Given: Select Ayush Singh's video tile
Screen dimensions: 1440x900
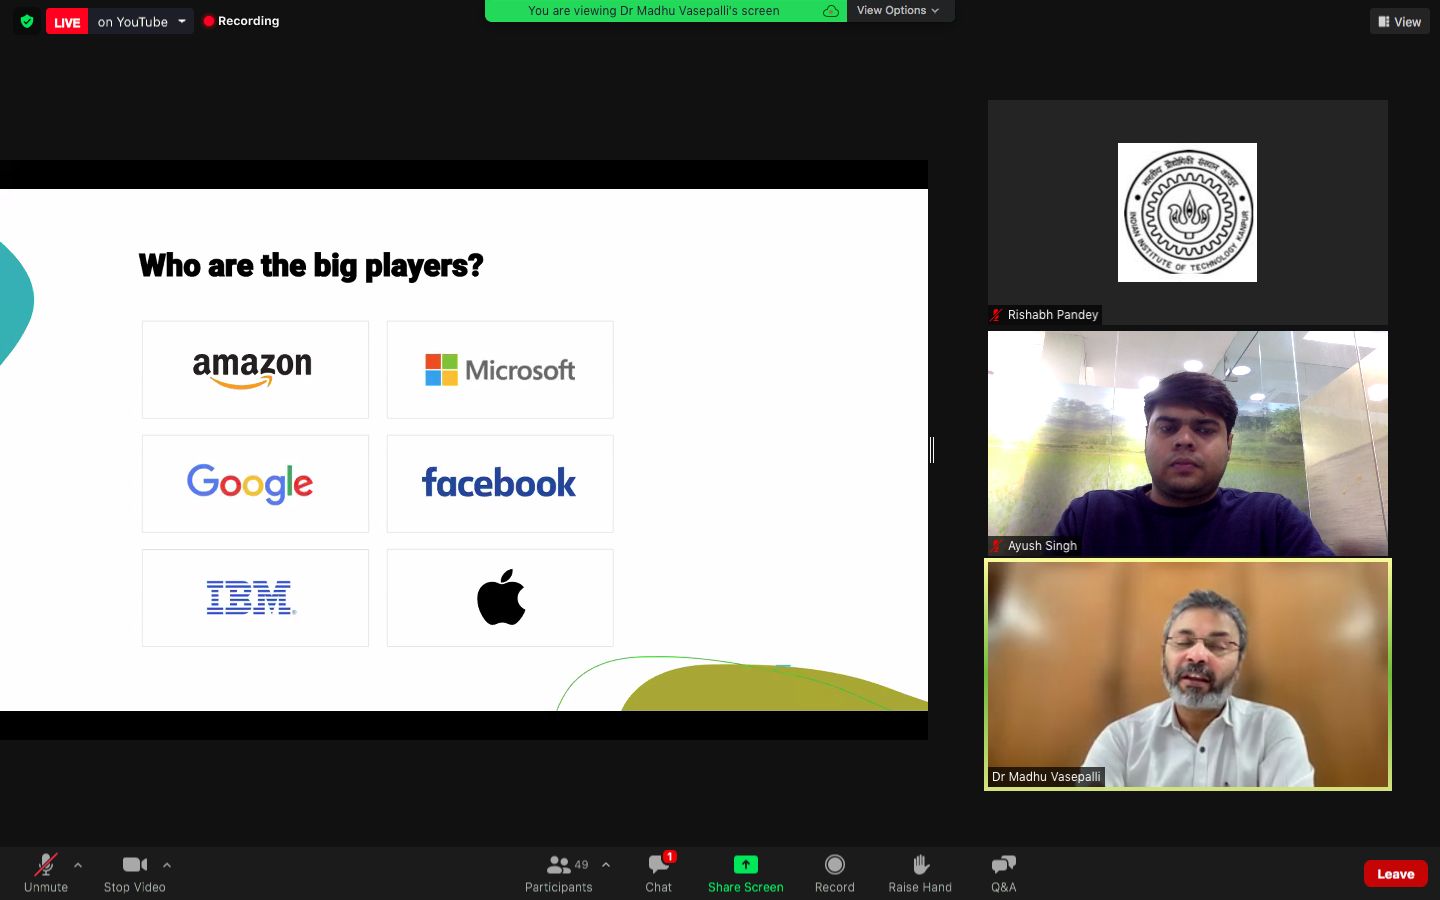Looking at the screenshot, I should pyautogui.click(x=1188, y=443).
